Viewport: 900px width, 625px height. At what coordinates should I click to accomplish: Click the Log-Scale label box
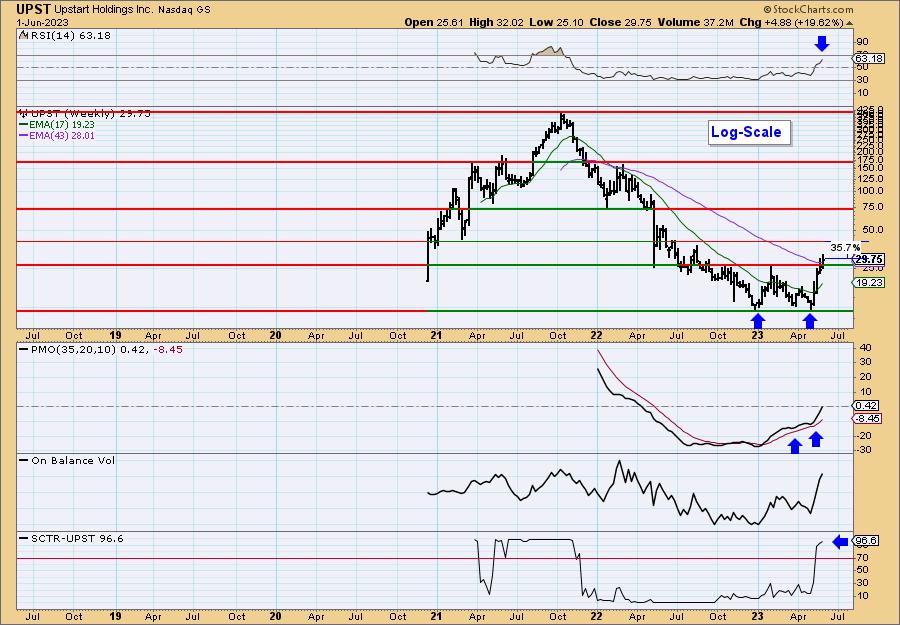(749, 133)
